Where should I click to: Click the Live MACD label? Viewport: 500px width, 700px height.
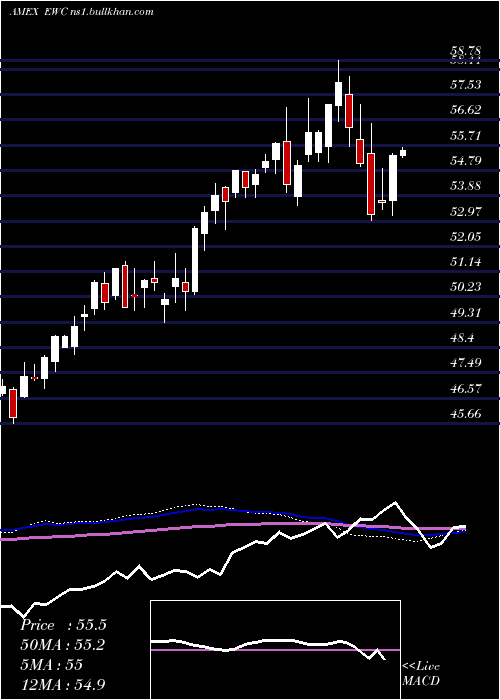(x=421, y=673)
